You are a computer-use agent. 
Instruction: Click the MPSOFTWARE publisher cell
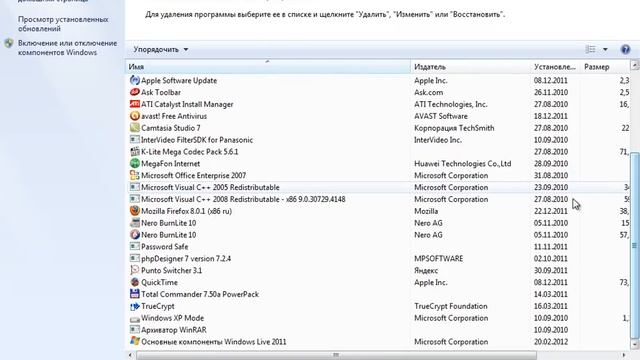pyautogui.click(x=438, y=258)
